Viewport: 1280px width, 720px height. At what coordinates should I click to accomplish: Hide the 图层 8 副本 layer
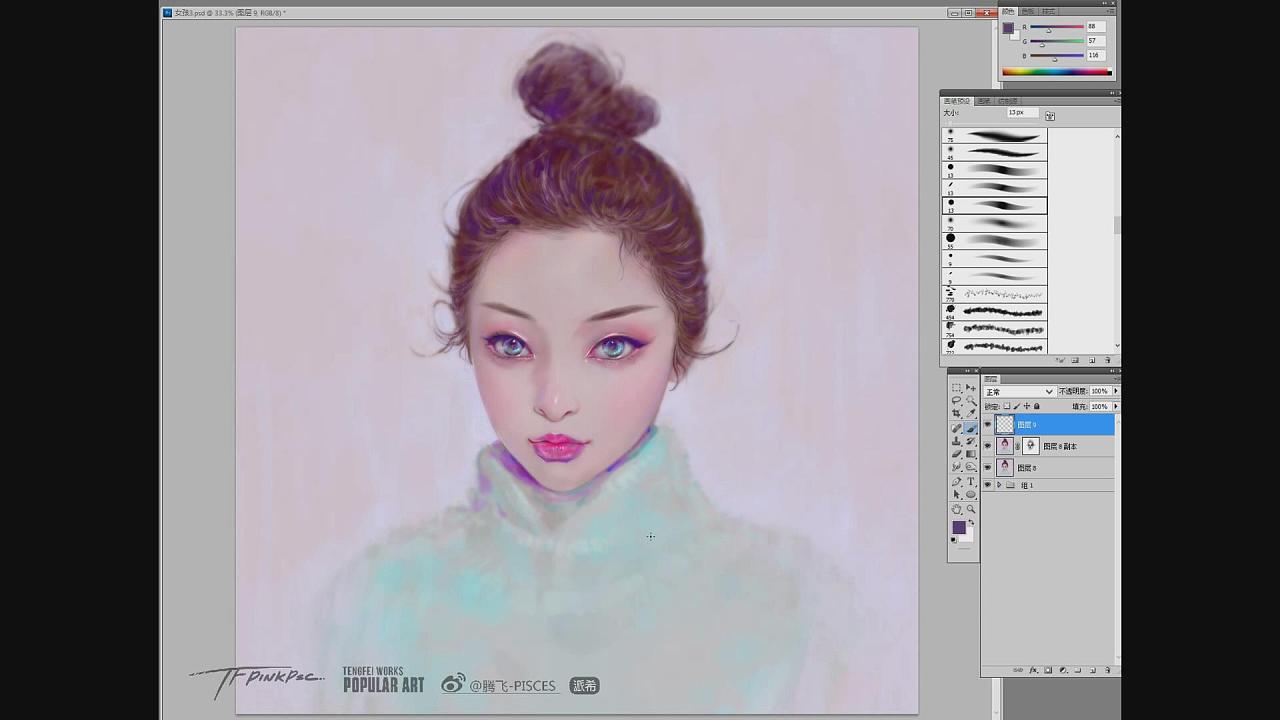(987, 446)
